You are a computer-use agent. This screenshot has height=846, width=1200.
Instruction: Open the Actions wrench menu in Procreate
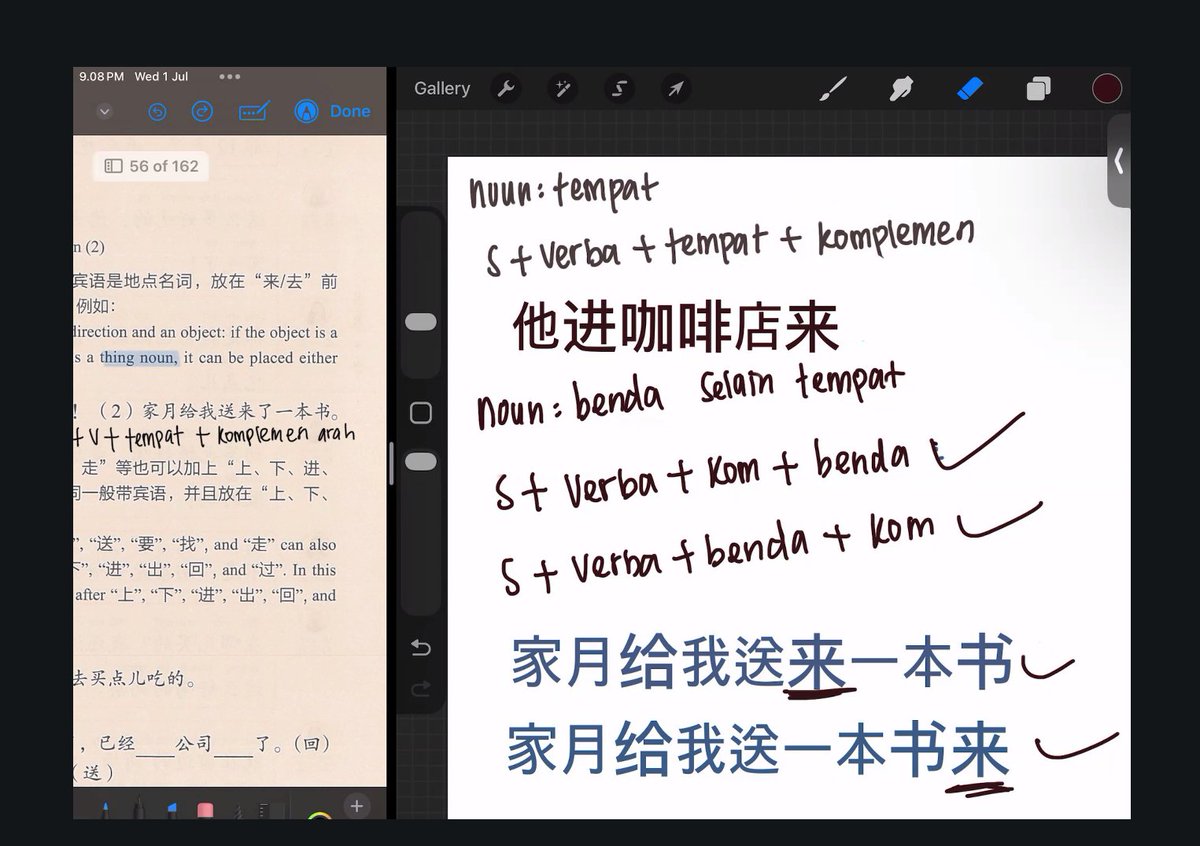pyautogui.click(x=507, y=89)
